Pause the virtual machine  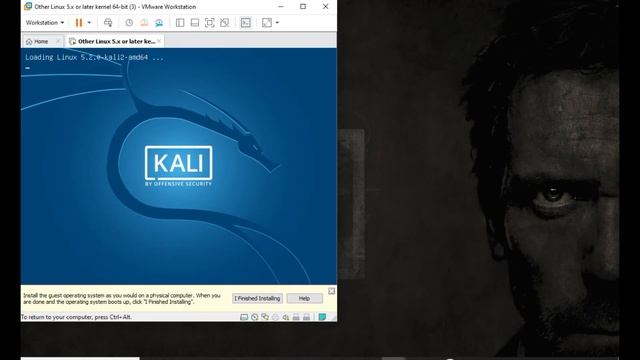(x=79, y=22)
